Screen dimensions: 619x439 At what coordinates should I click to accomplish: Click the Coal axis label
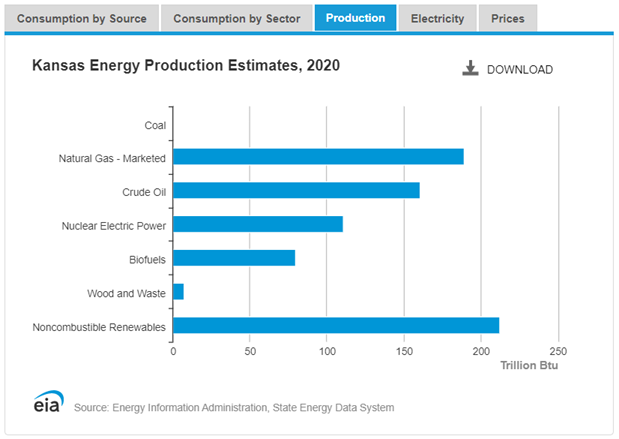(x=154, y=125)
